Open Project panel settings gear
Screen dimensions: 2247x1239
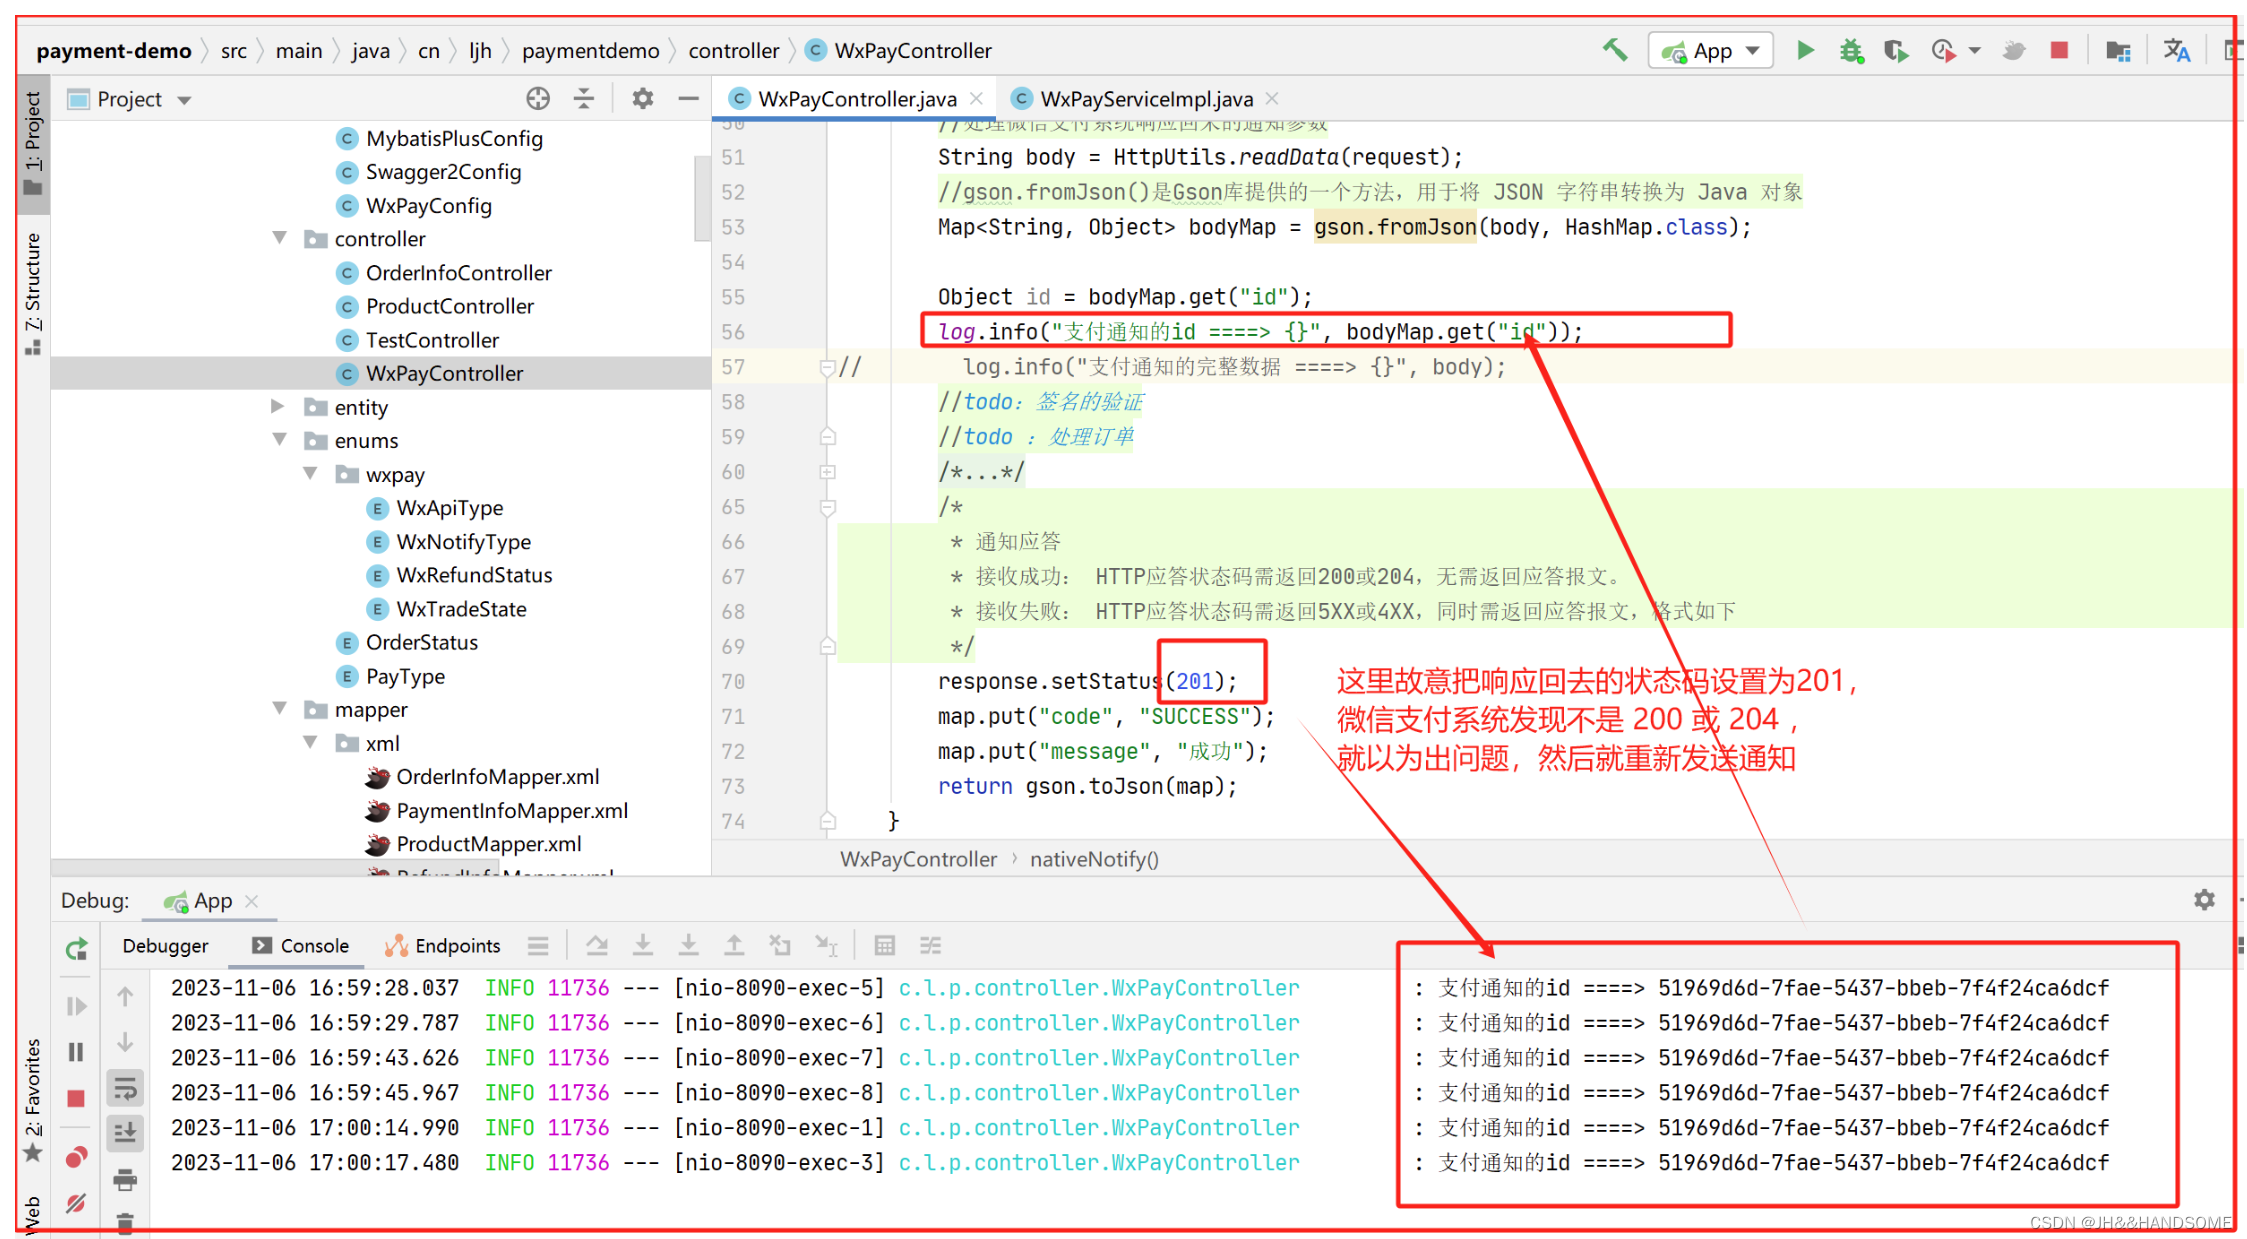pos(642,98)
